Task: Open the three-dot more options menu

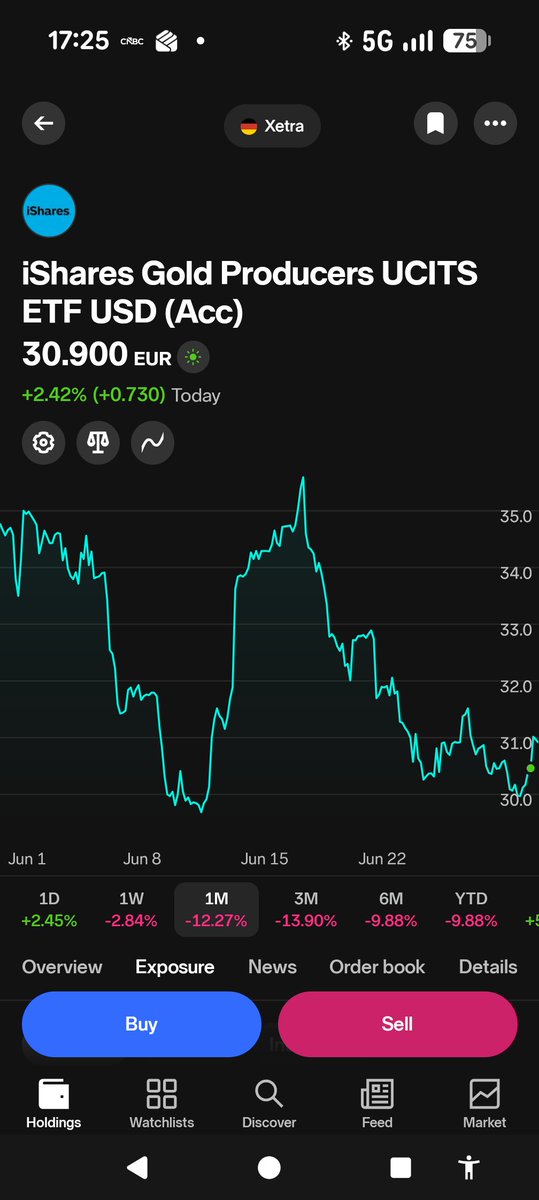Action: (495, 124)
